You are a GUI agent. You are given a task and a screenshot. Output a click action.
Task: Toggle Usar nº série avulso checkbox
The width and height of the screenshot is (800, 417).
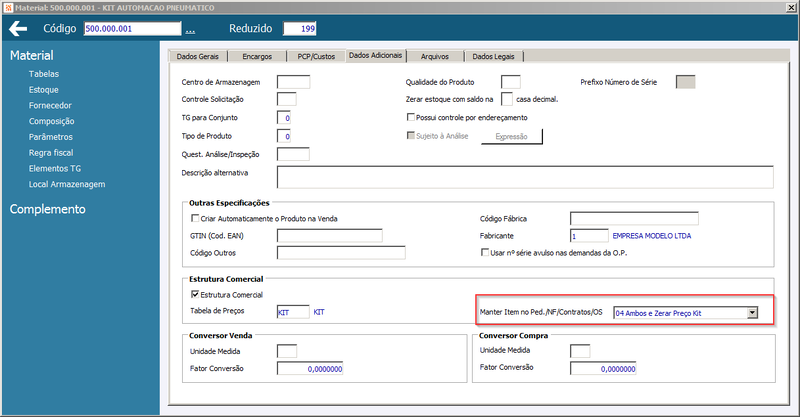485,252
